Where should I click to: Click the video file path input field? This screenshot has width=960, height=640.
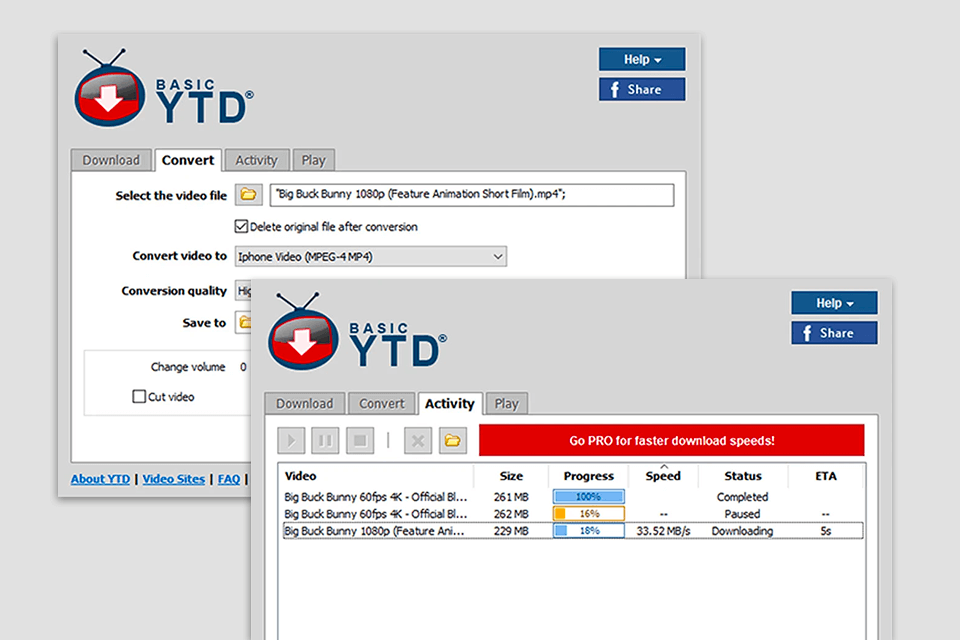[472, 195]
